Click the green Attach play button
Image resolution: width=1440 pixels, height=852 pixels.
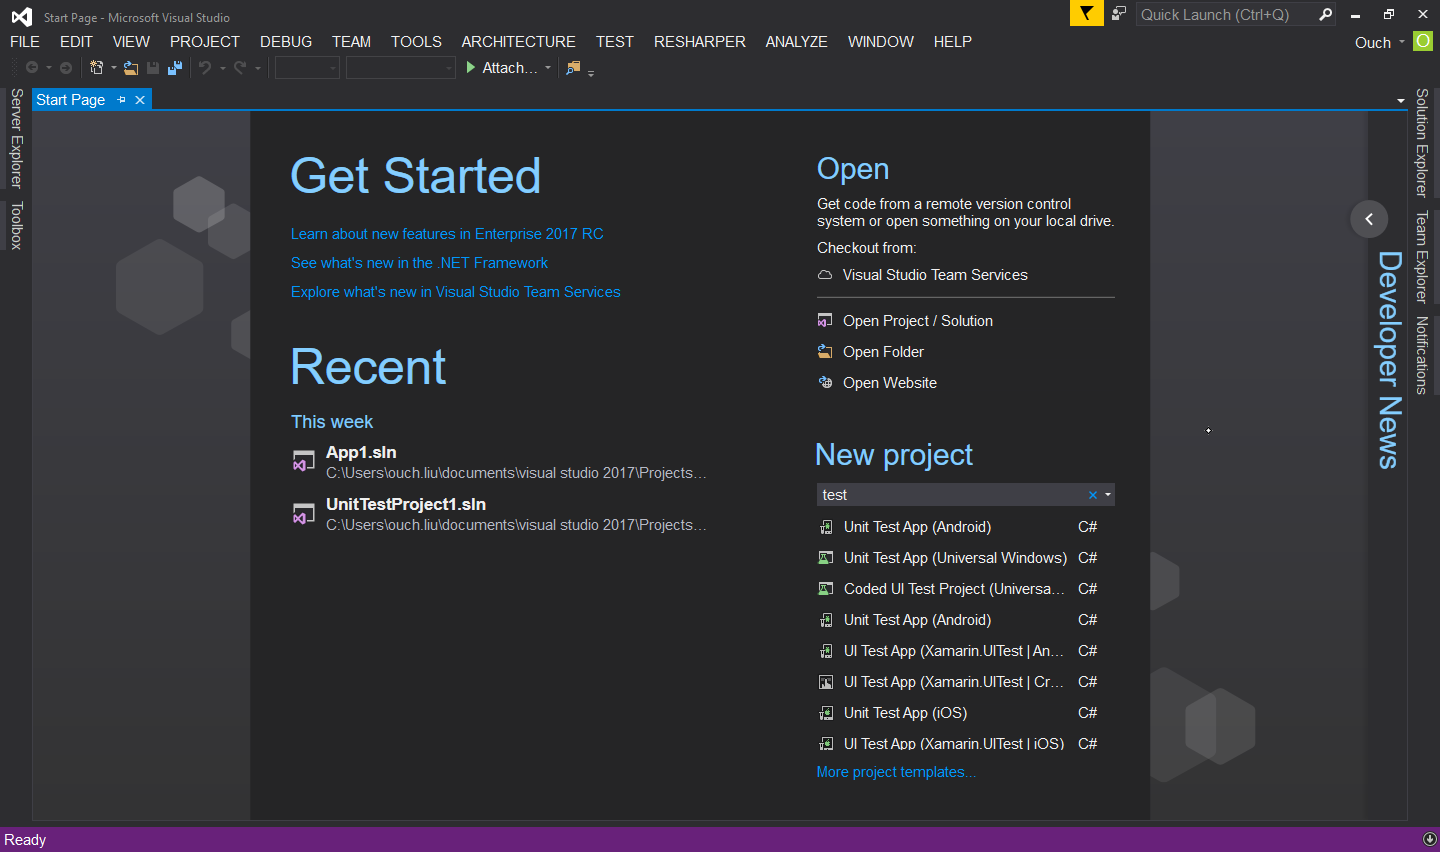point(471,68)
